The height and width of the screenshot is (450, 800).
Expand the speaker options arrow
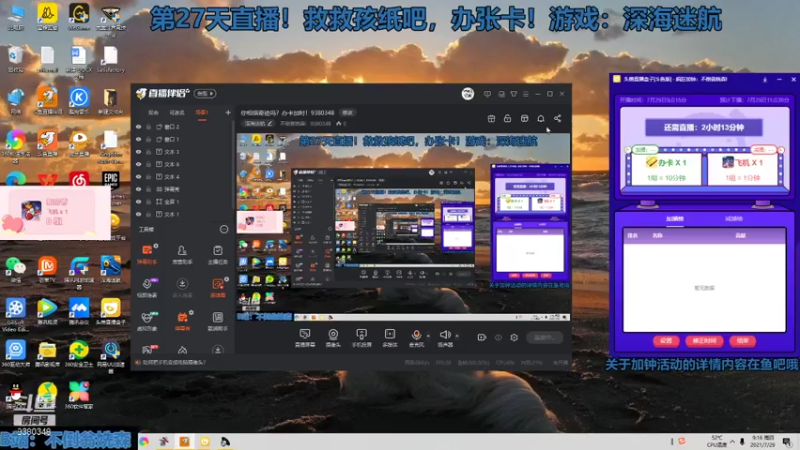click(457, 336)
